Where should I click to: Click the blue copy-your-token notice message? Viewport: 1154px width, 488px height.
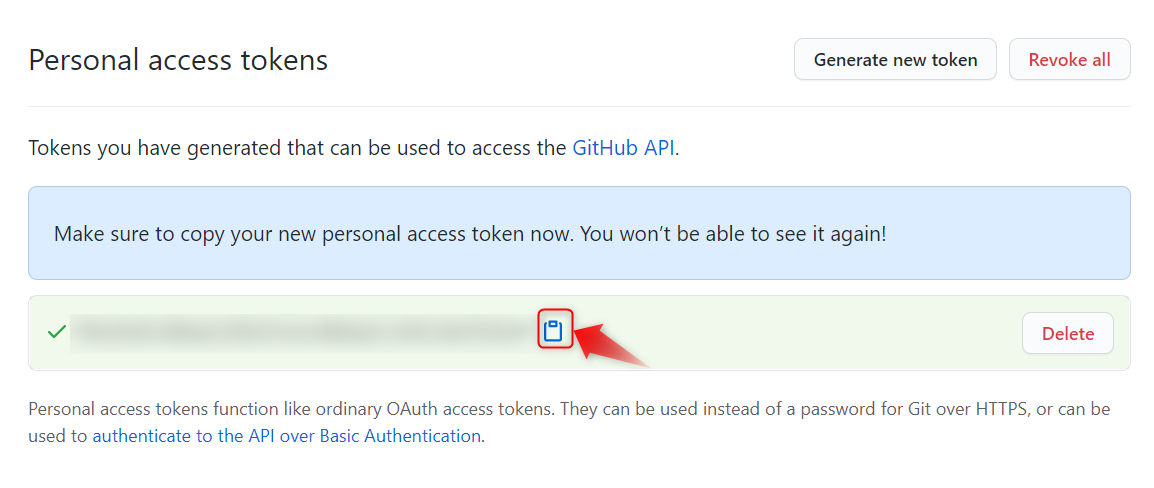click(579, 233)
